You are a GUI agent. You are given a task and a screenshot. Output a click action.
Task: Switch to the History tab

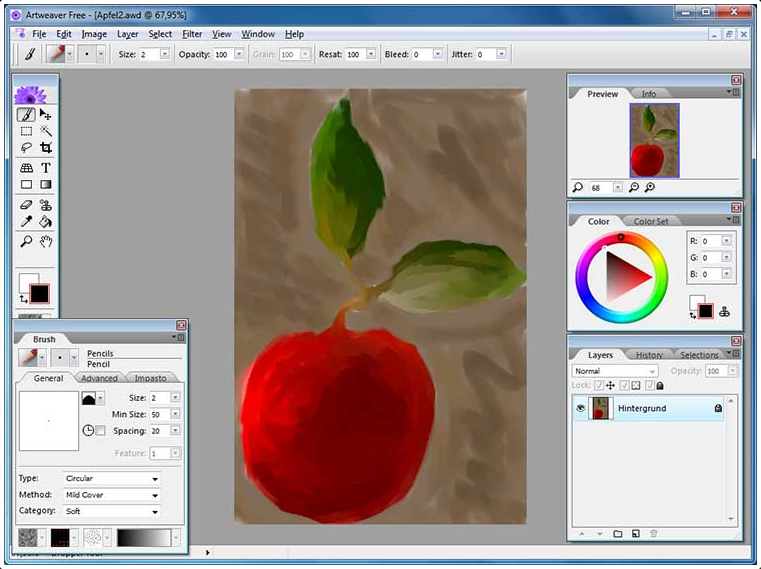click(649, 355)
